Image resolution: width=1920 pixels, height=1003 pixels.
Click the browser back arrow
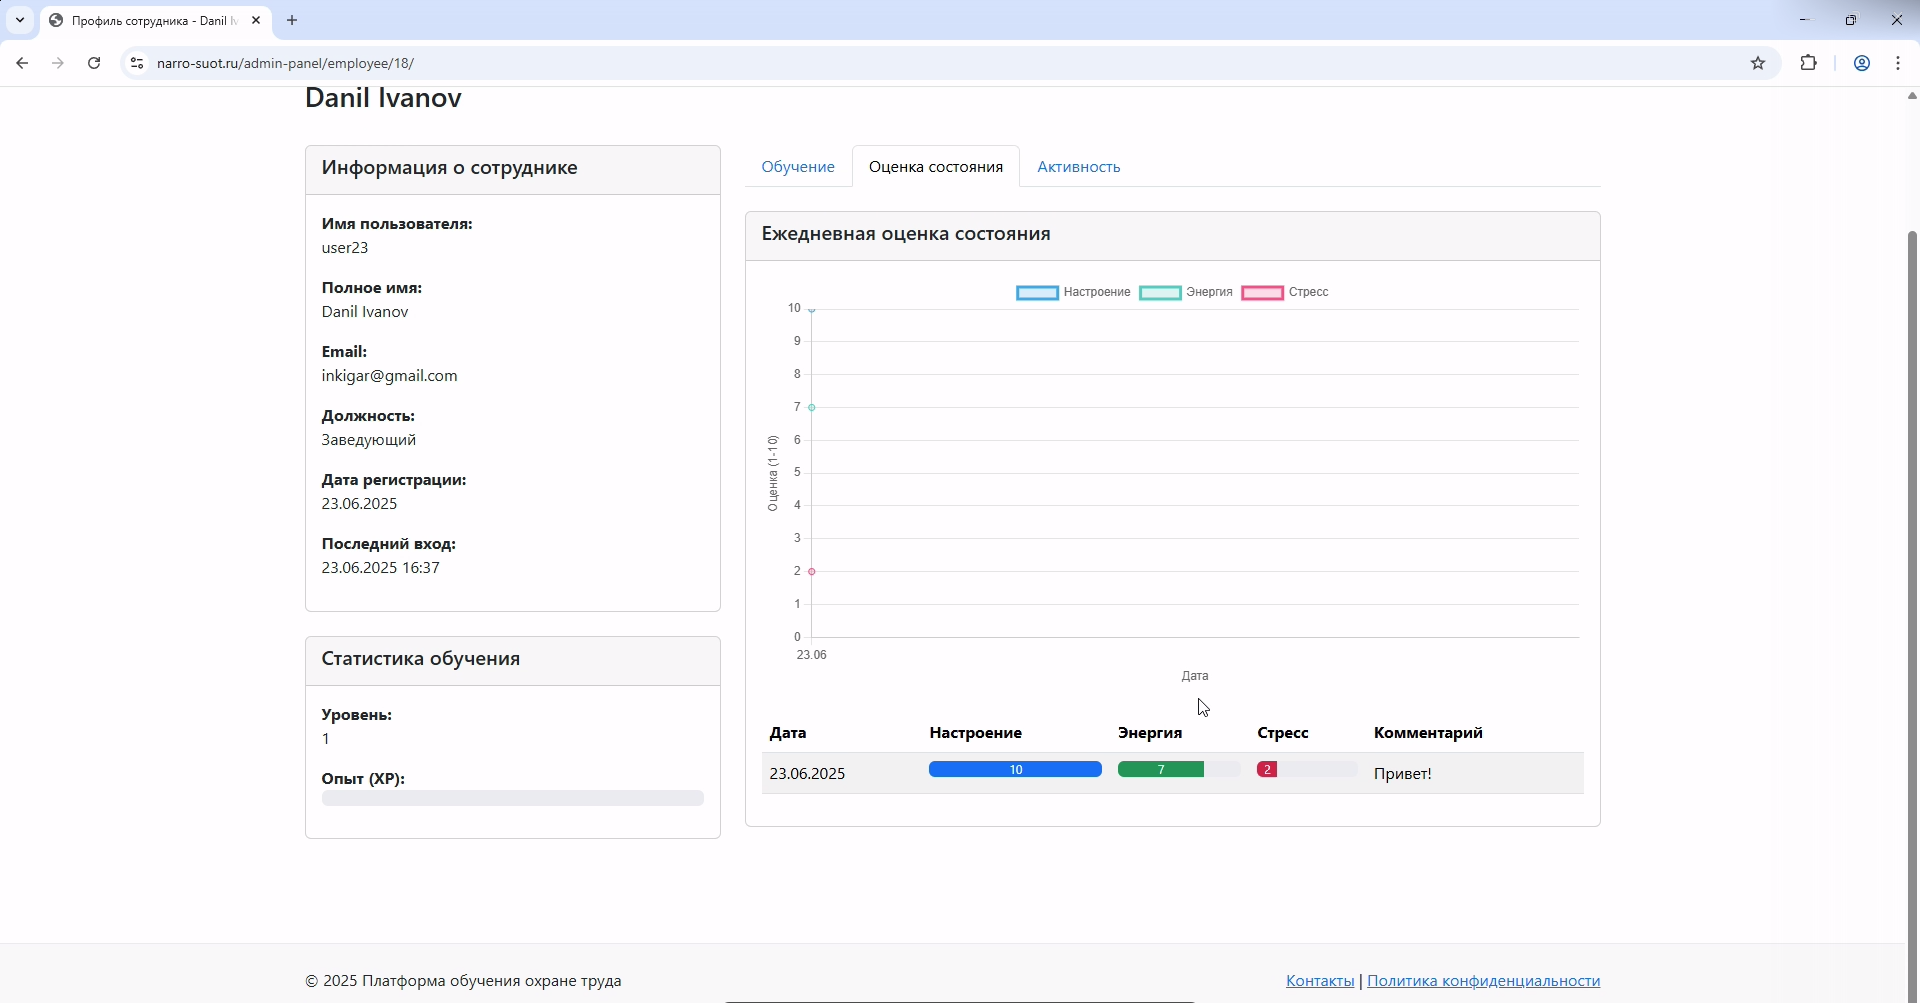point(22,63)
